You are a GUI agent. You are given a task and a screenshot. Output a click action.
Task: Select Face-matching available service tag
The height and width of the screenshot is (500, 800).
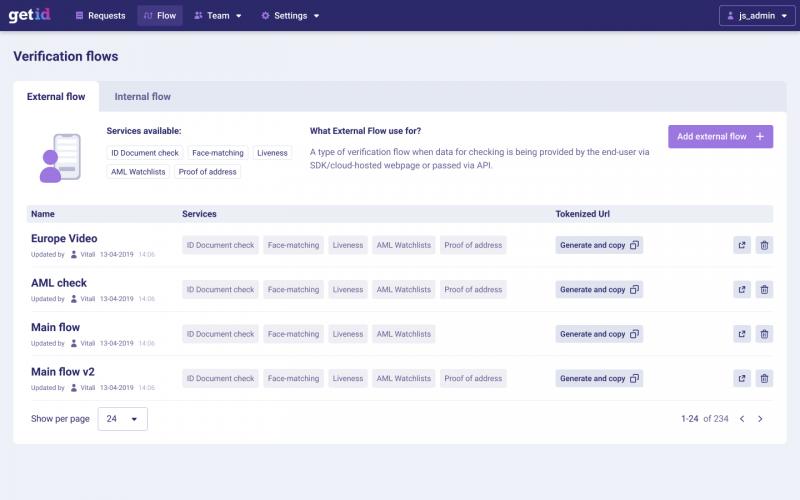click(x=218, y=153)
